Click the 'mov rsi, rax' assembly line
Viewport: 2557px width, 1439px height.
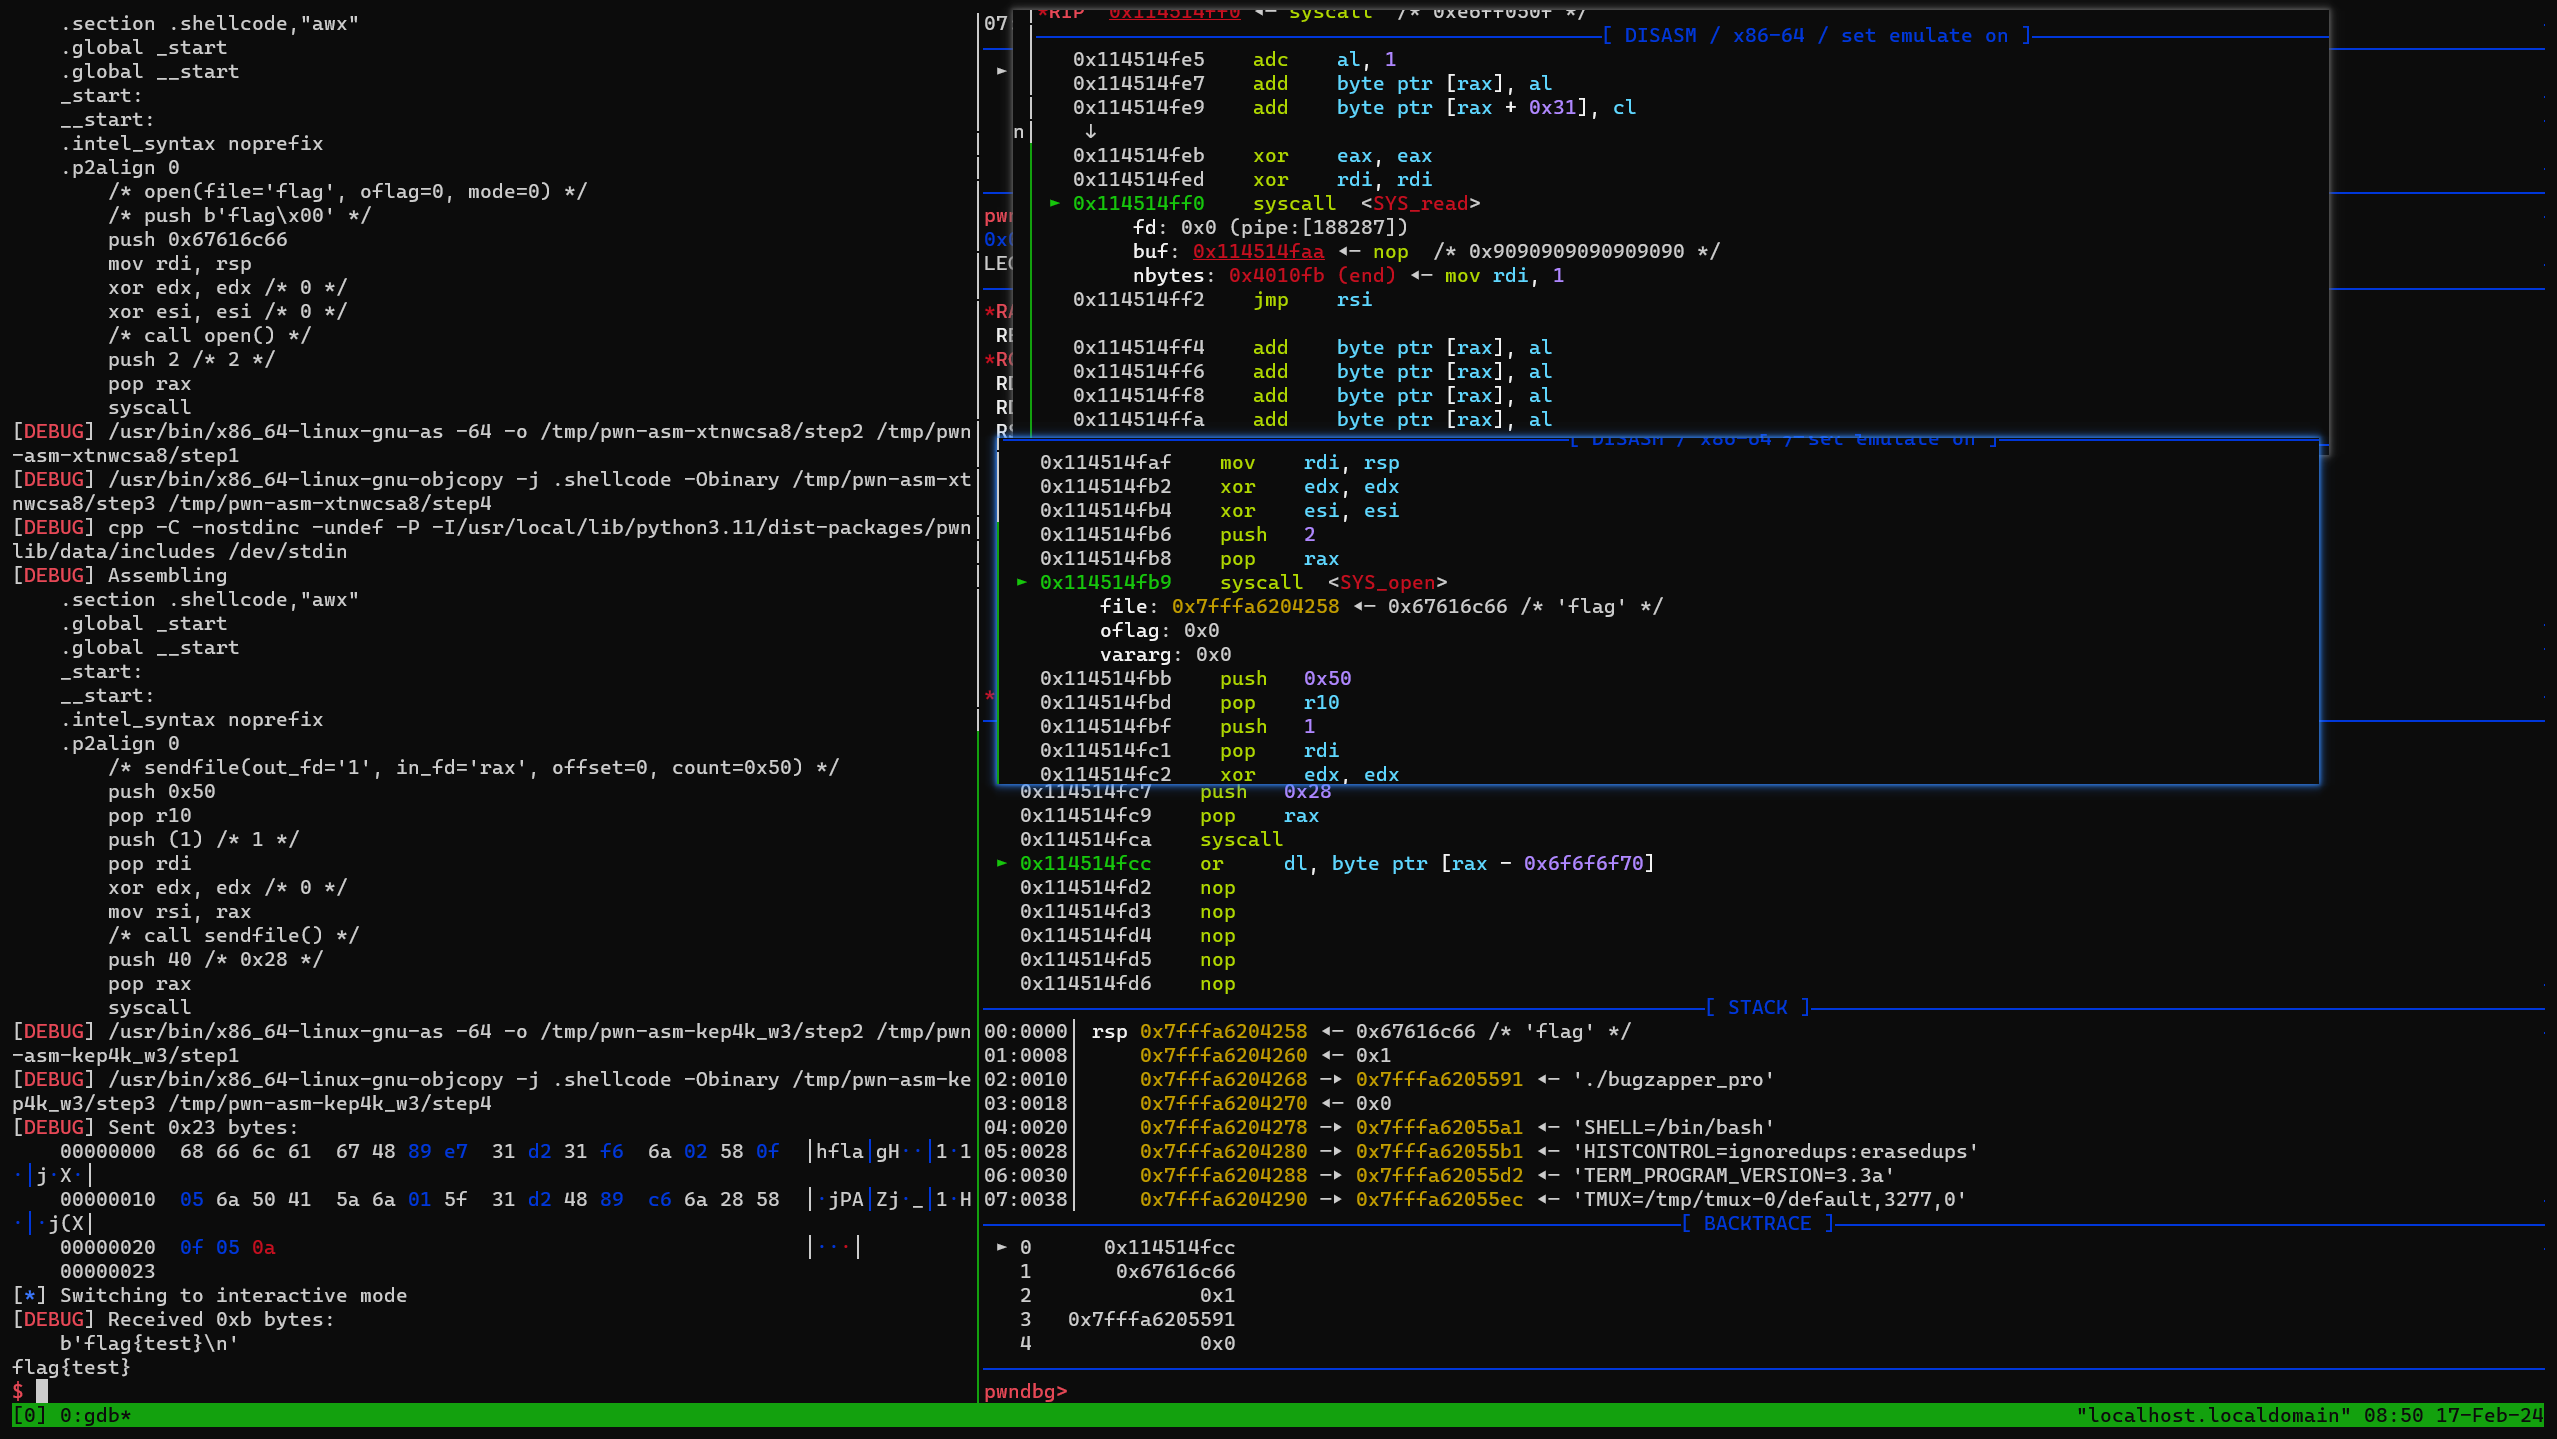pyautogui.click(x=179, y=911)
